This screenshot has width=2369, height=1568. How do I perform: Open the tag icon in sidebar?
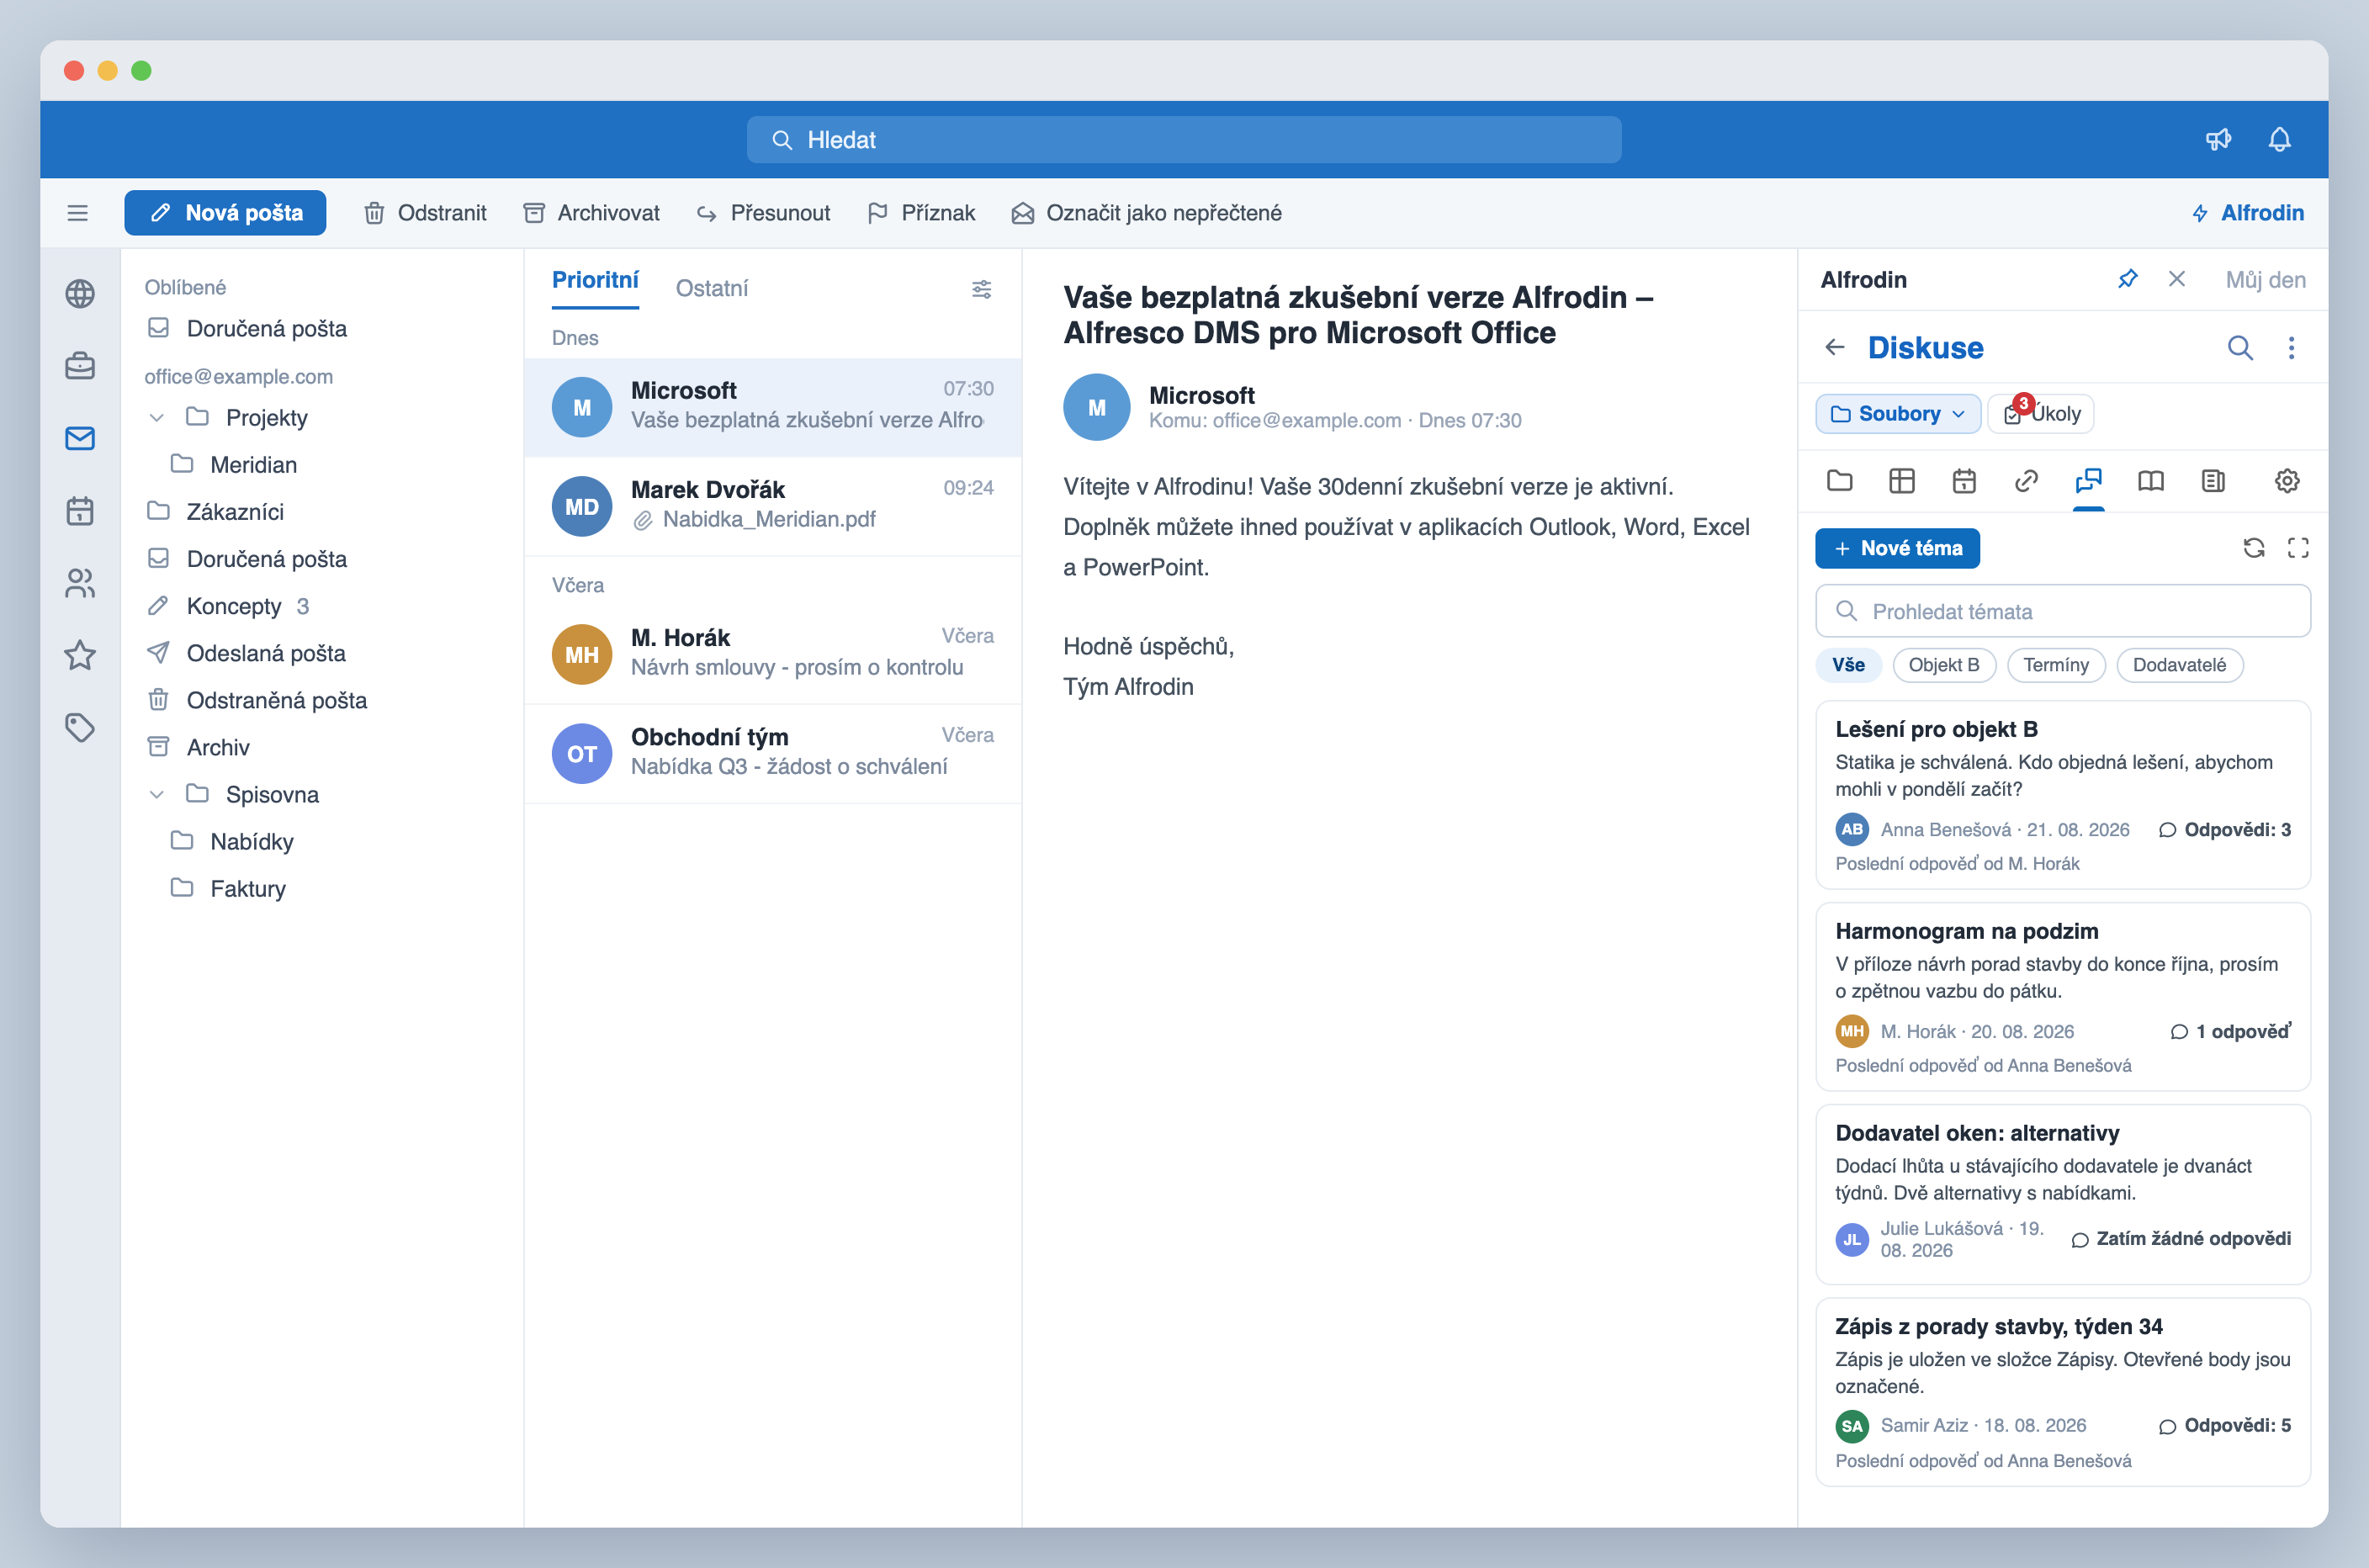click(80, 727)
